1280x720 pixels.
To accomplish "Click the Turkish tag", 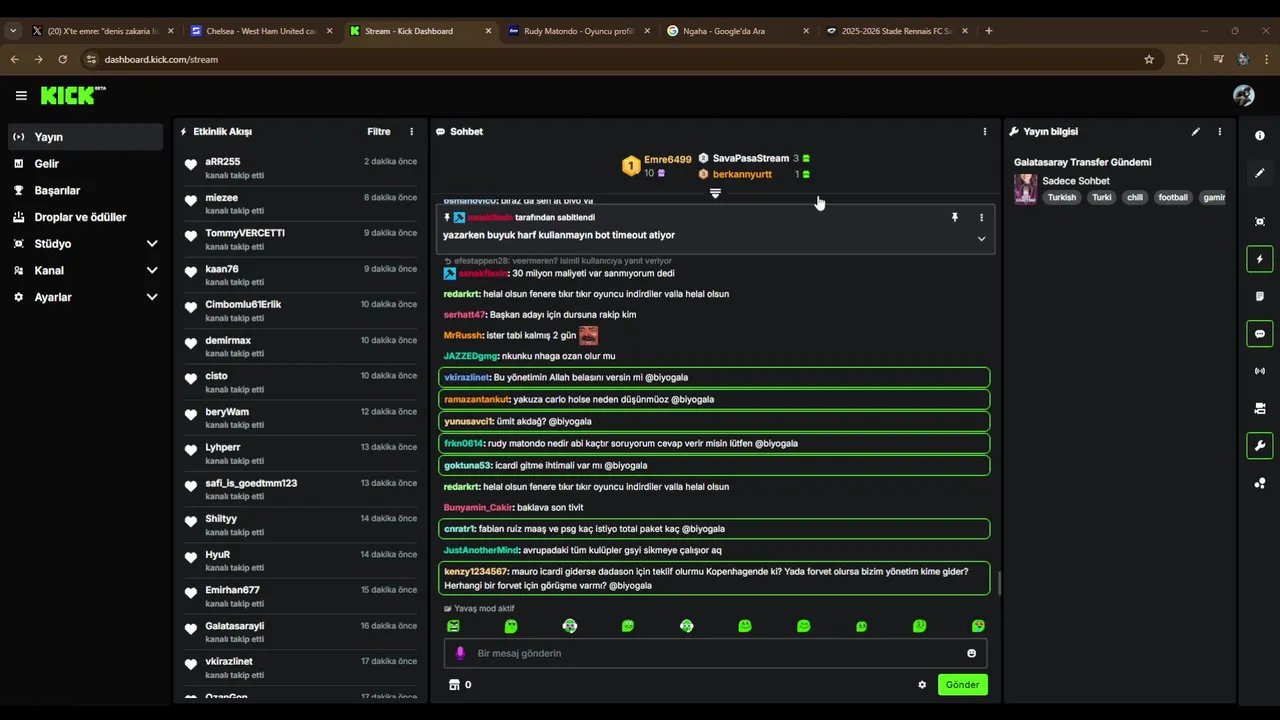I will 1062,197.
